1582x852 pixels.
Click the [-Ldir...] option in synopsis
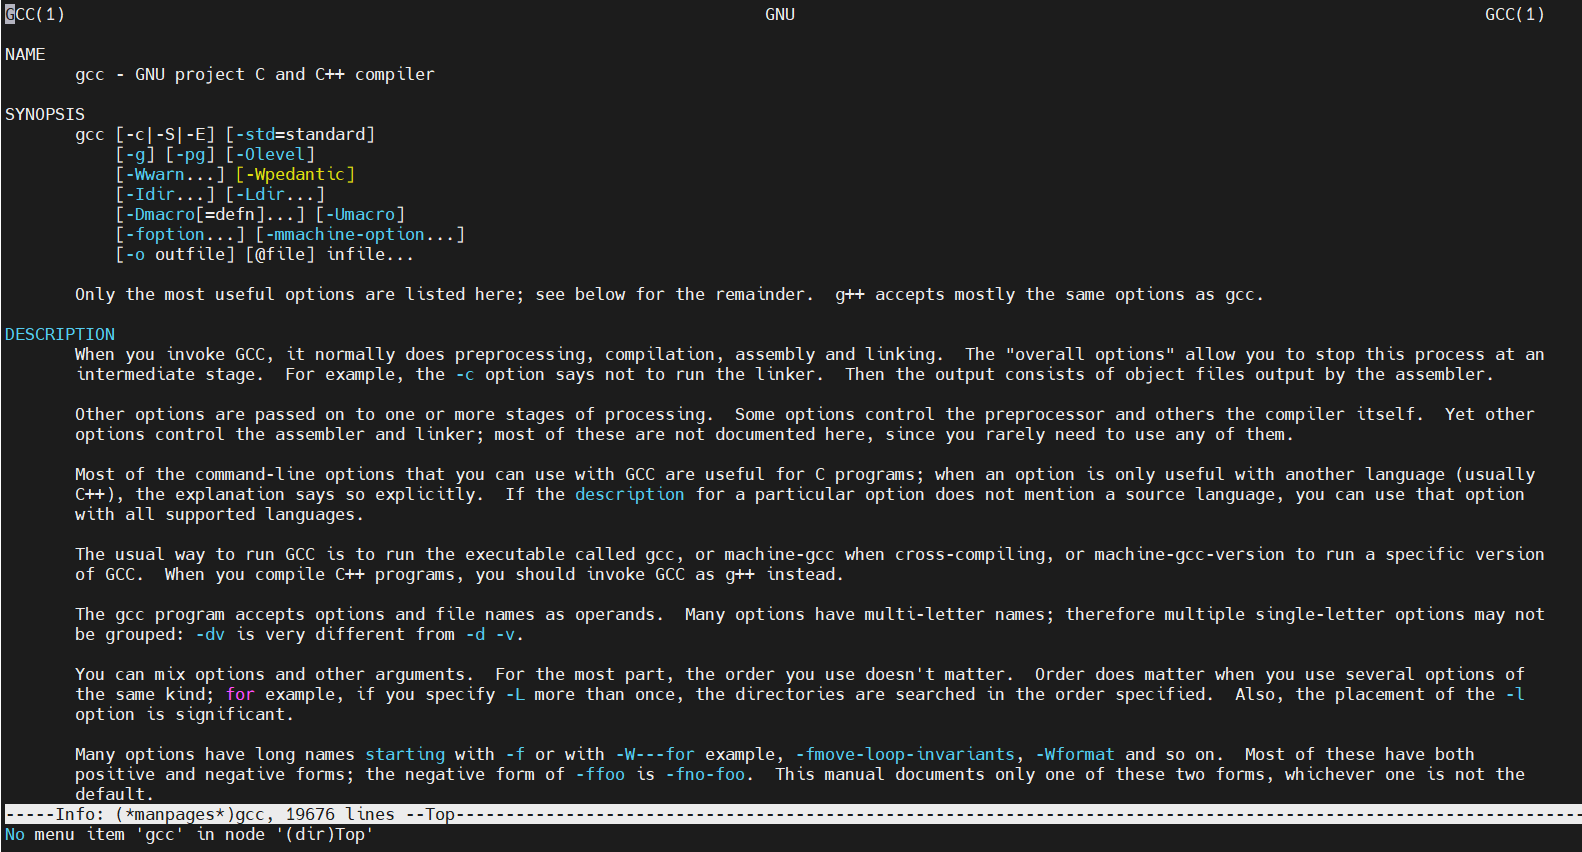[275, 194]
